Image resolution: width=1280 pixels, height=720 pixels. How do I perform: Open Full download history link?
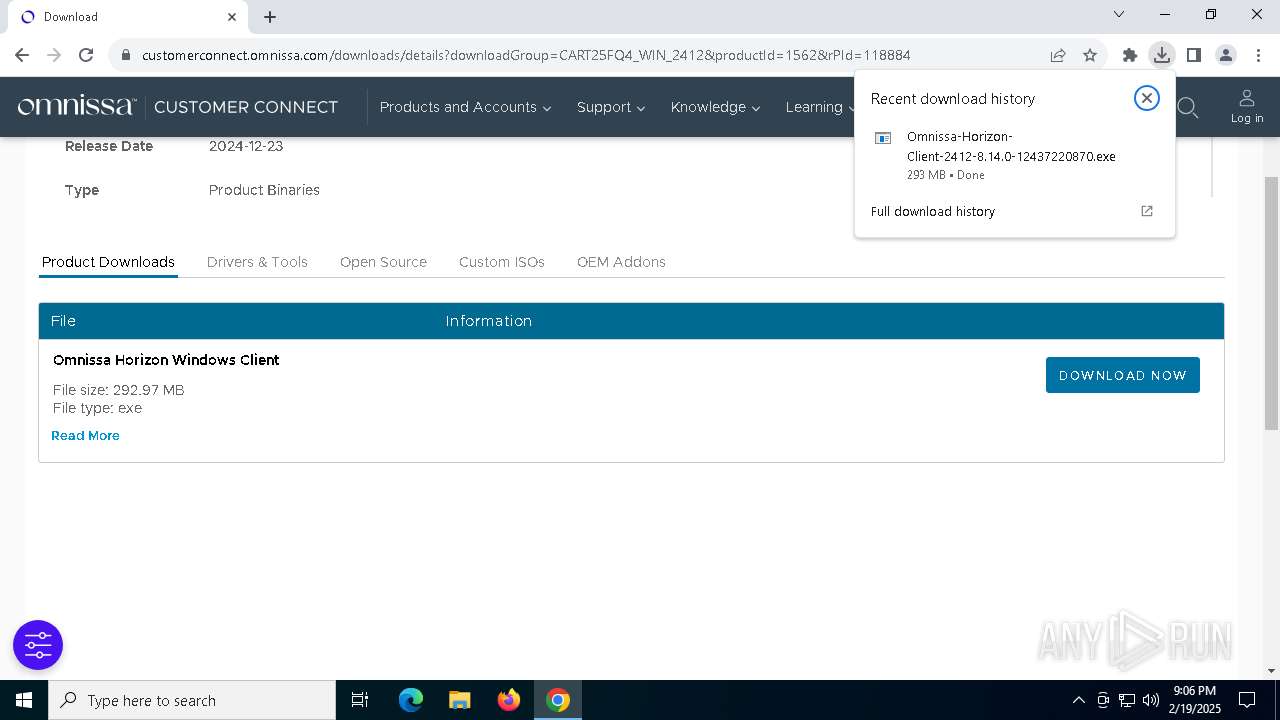[932, 211]
